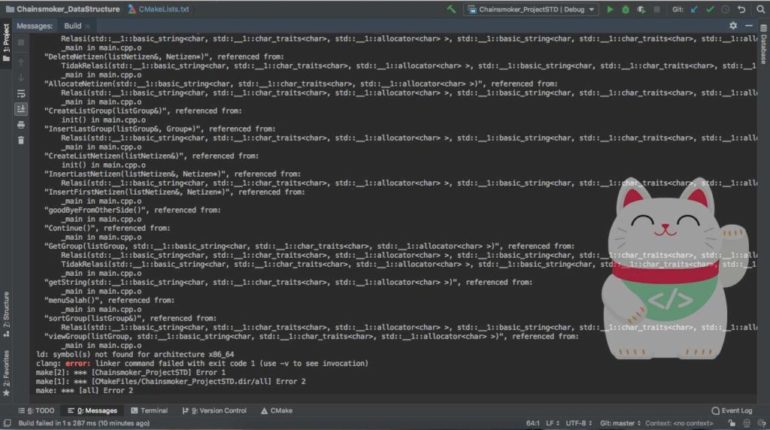Click the Git commit checkmark icon
770x430 pixels.
click(x=707, y=9)
